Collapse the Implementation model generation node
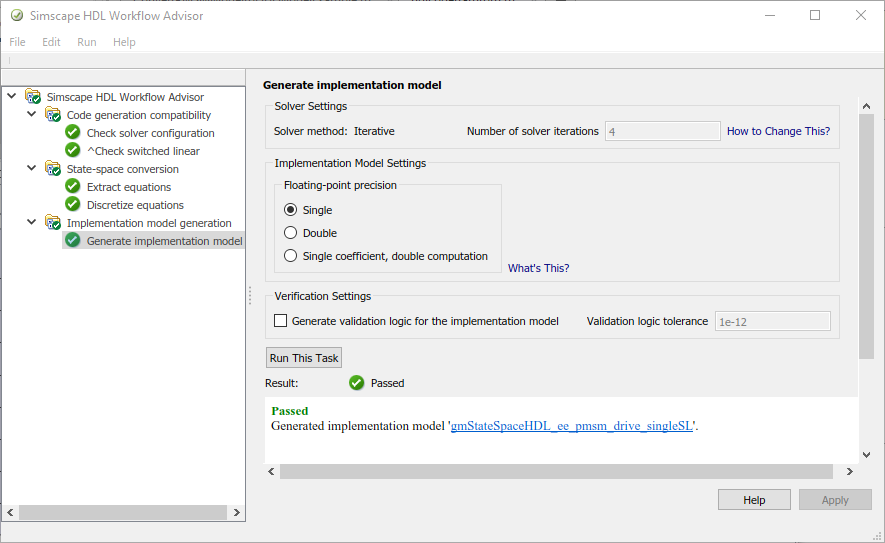The height and width of the screenshot is (543, 885). click(32, 223)
